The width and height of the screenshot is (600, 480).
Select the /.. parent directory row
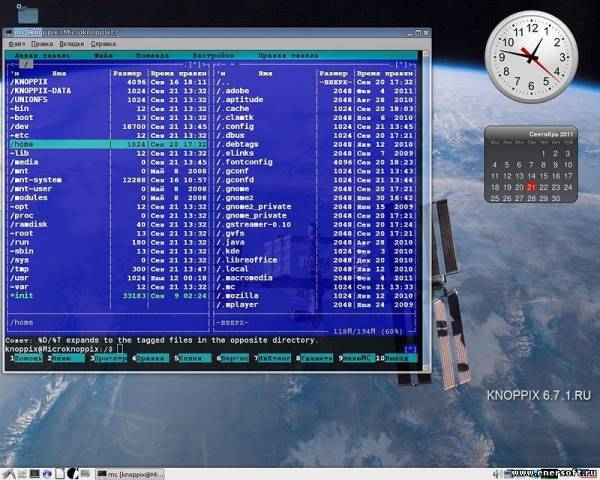coord(315,82)
